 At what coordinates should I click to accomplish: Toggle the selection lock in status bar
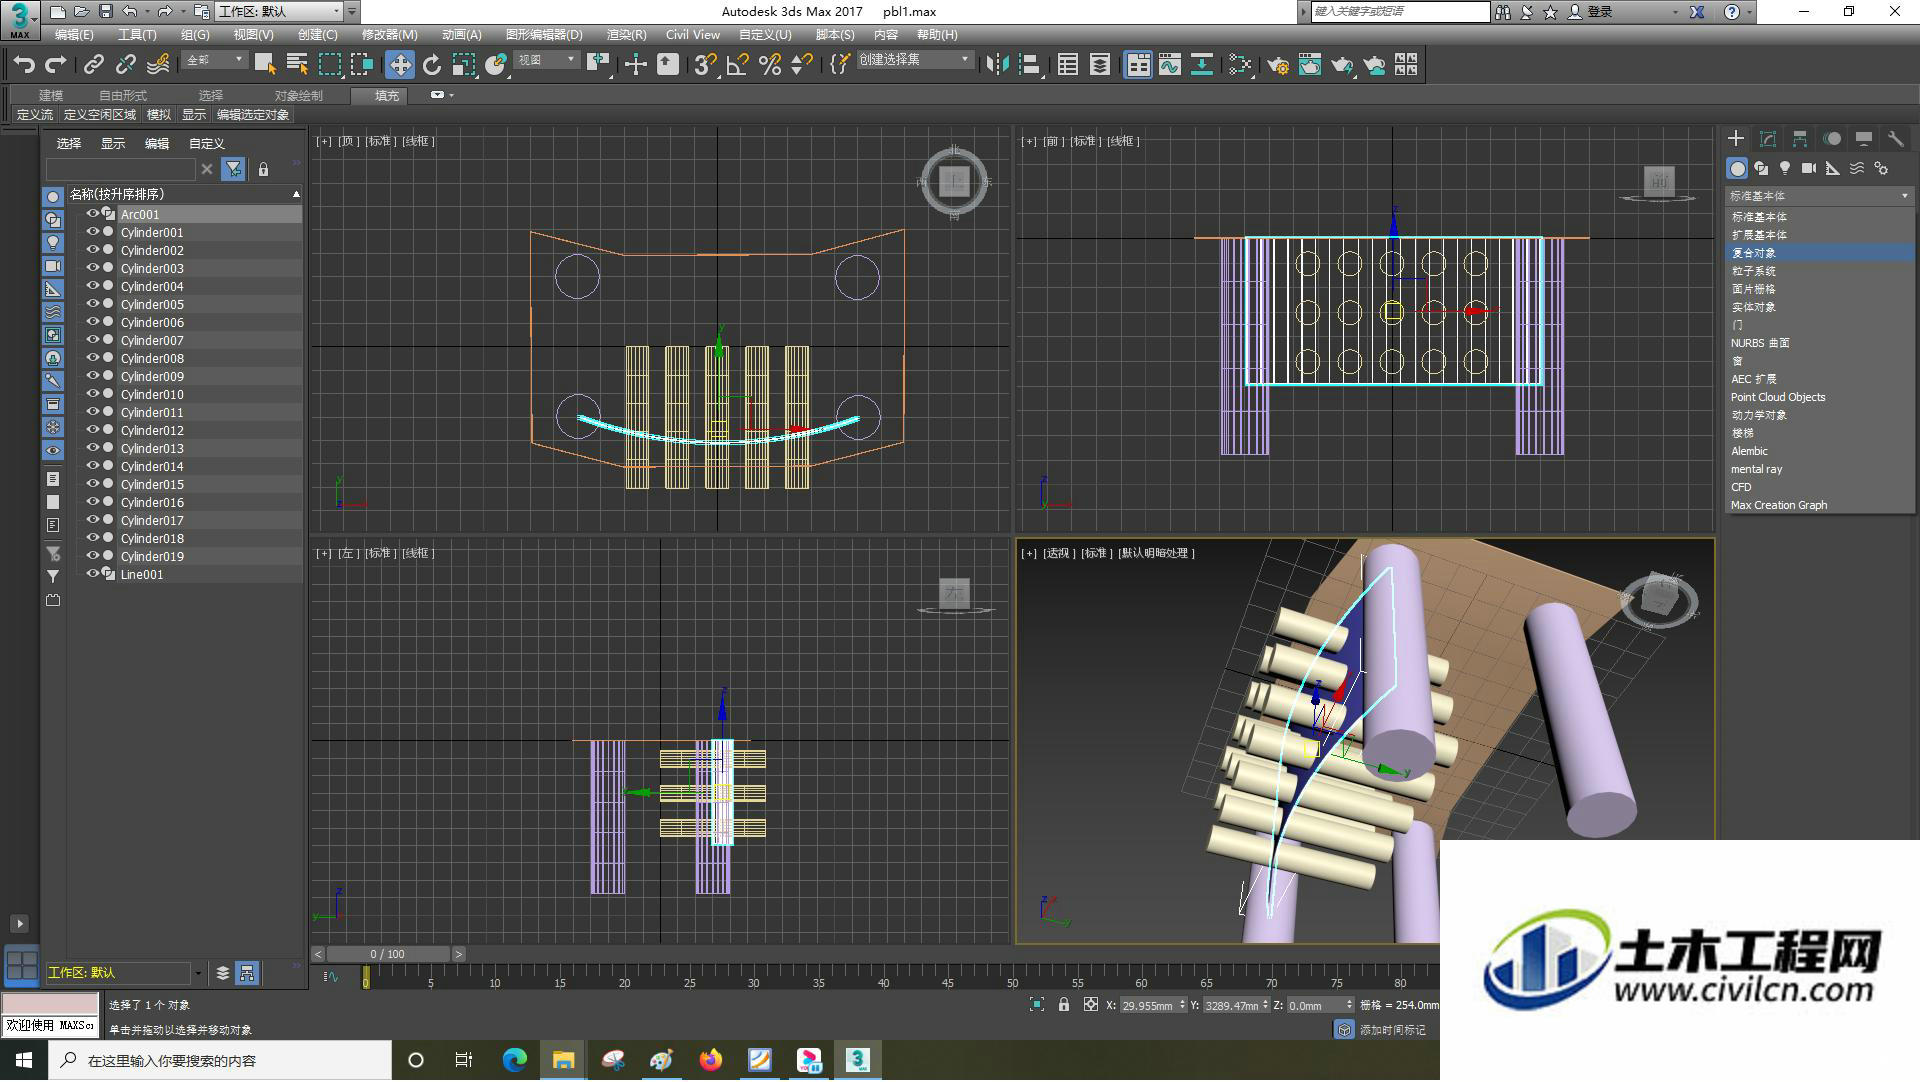pos(1064,1005)
